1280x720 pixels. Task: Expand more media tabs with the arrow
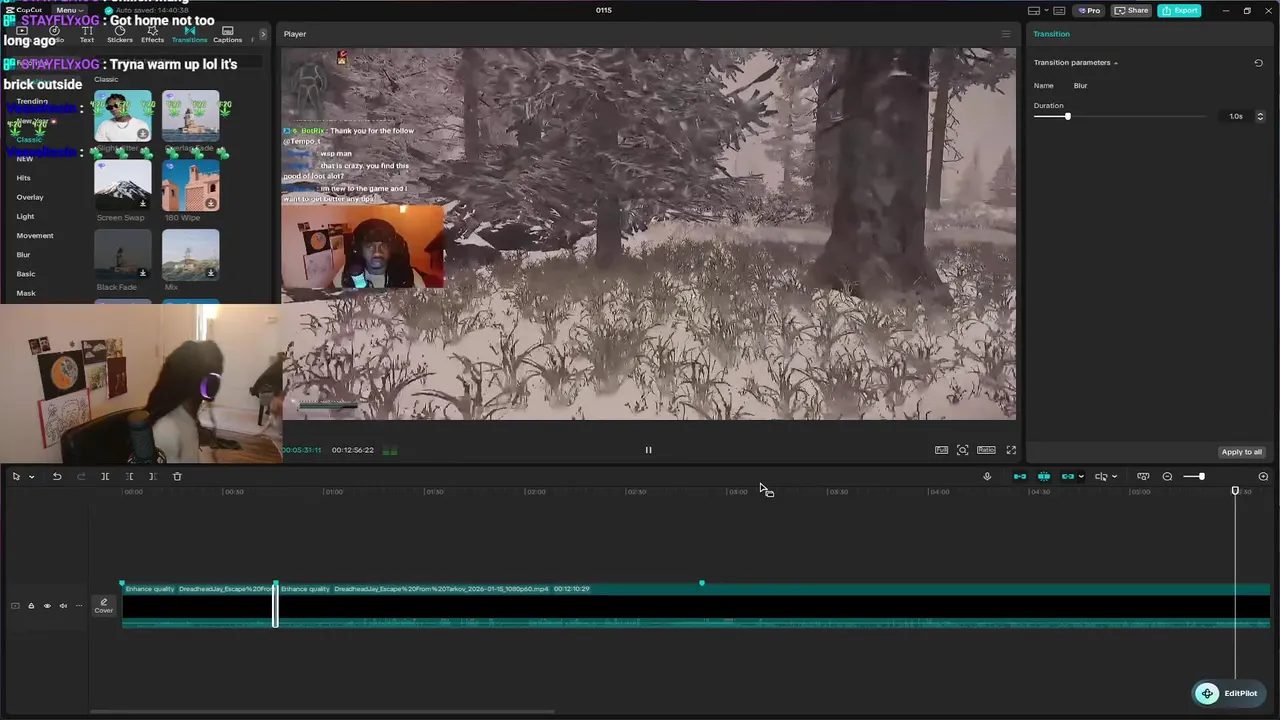[x=263, y=34]
